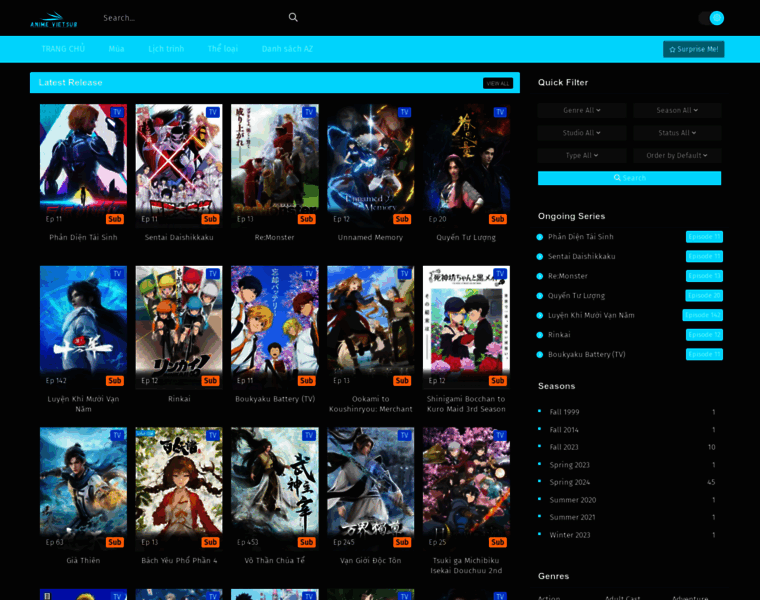Open Danh sách AZ menu item

pos(287,49)
